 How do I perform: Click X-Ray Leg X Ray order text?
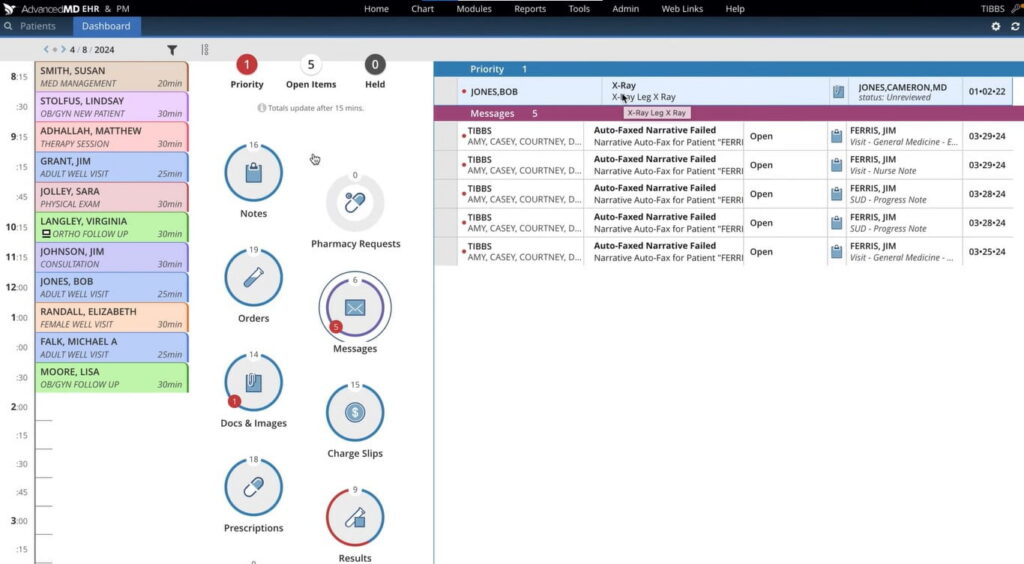[x=643, y=97]
